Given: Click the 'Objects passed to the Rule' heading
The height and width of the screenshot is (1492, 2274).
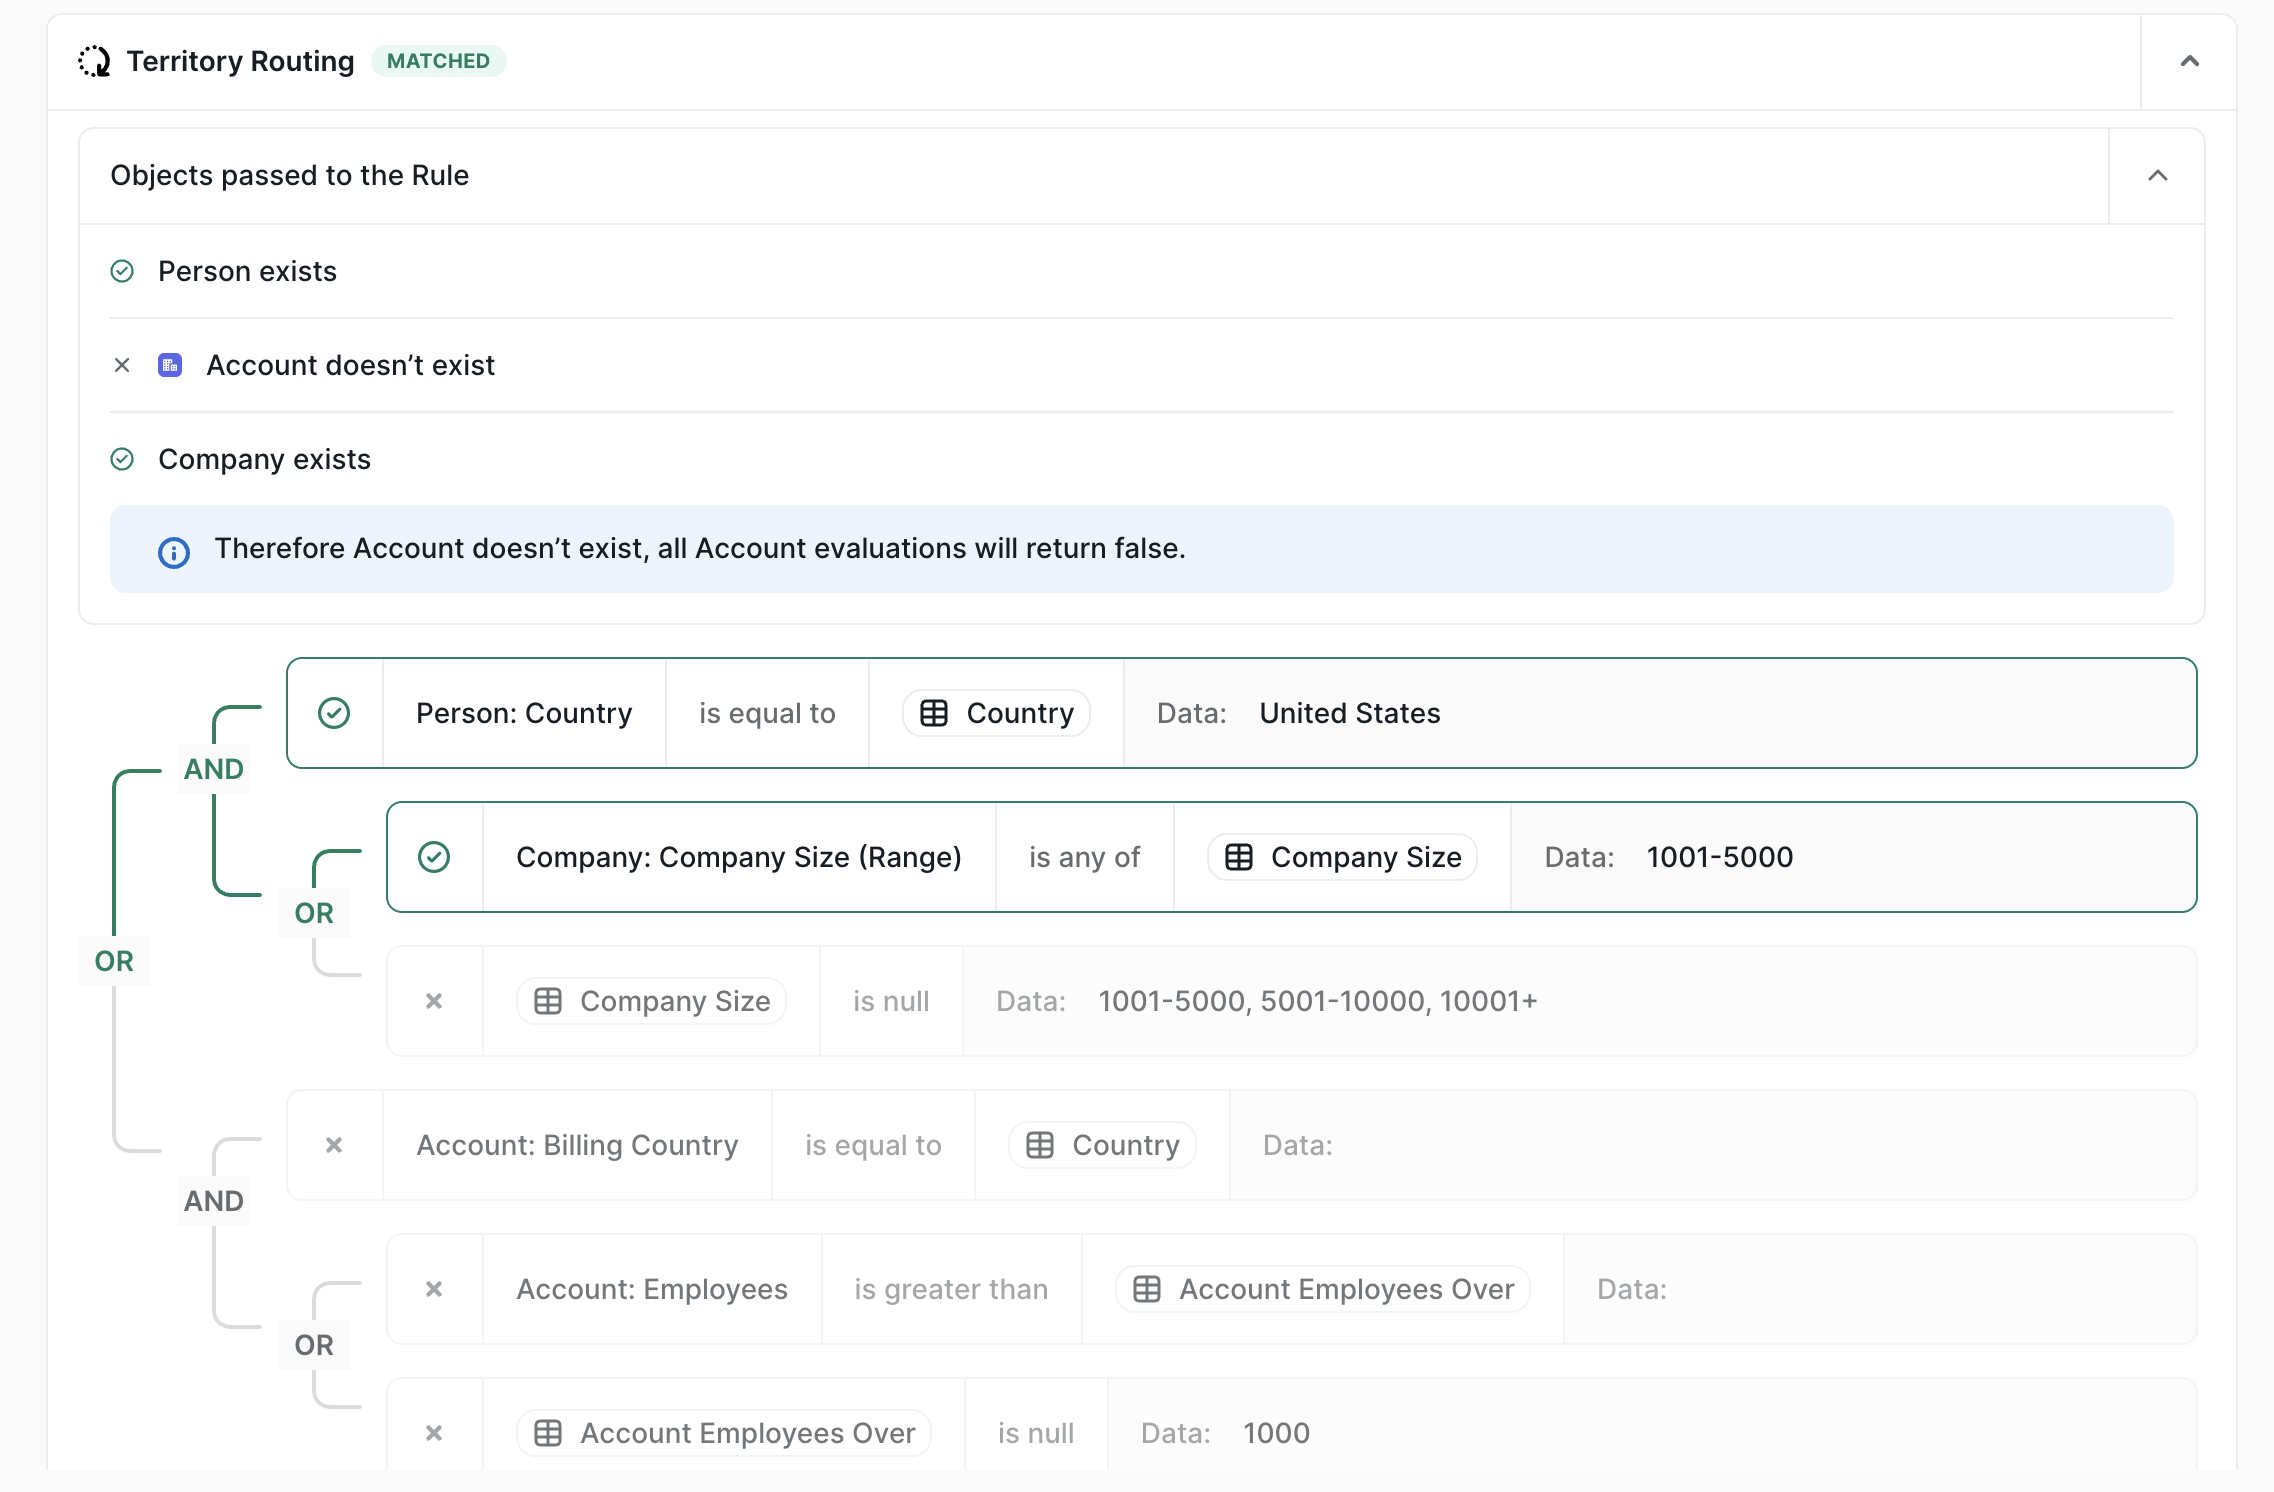Looking at the screenshot, I should point(290,175).
